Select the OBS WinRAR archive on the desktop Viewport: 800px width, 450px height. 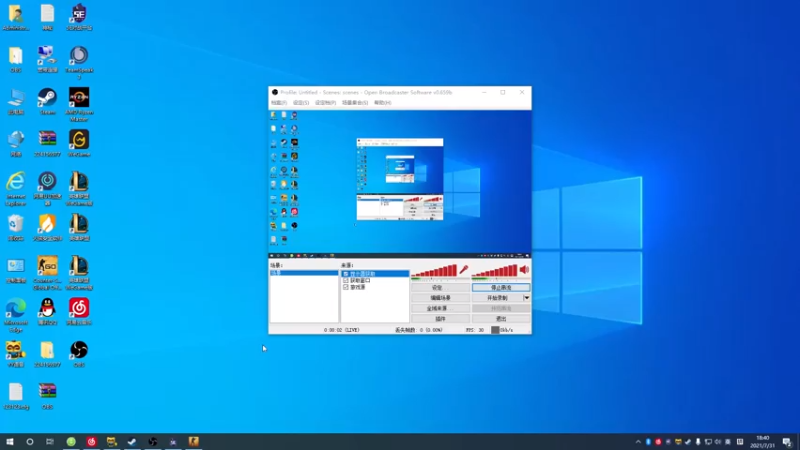coord(47,396)
